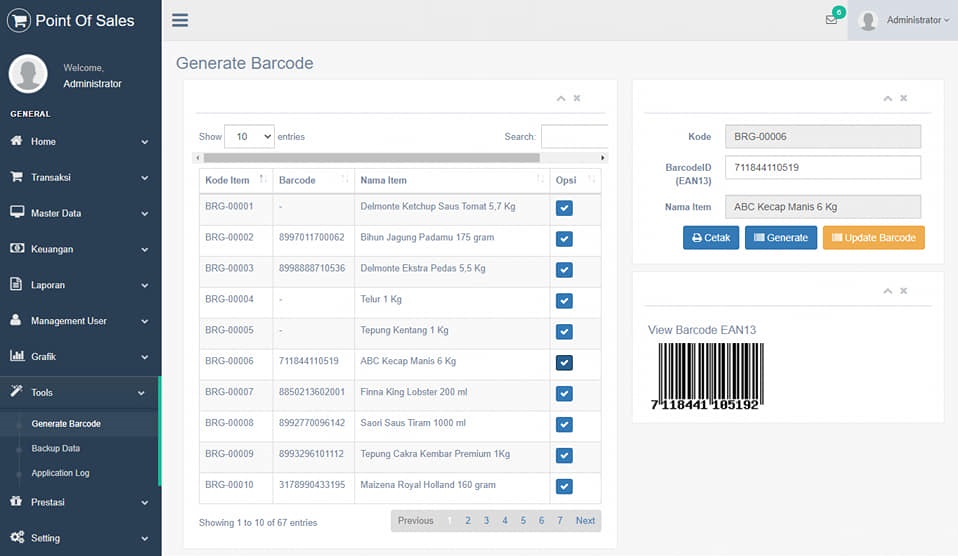
Task: Toggle checkbox for Maizena Royal Holland row
Action: pyautogui.click(x=564, y=487)
